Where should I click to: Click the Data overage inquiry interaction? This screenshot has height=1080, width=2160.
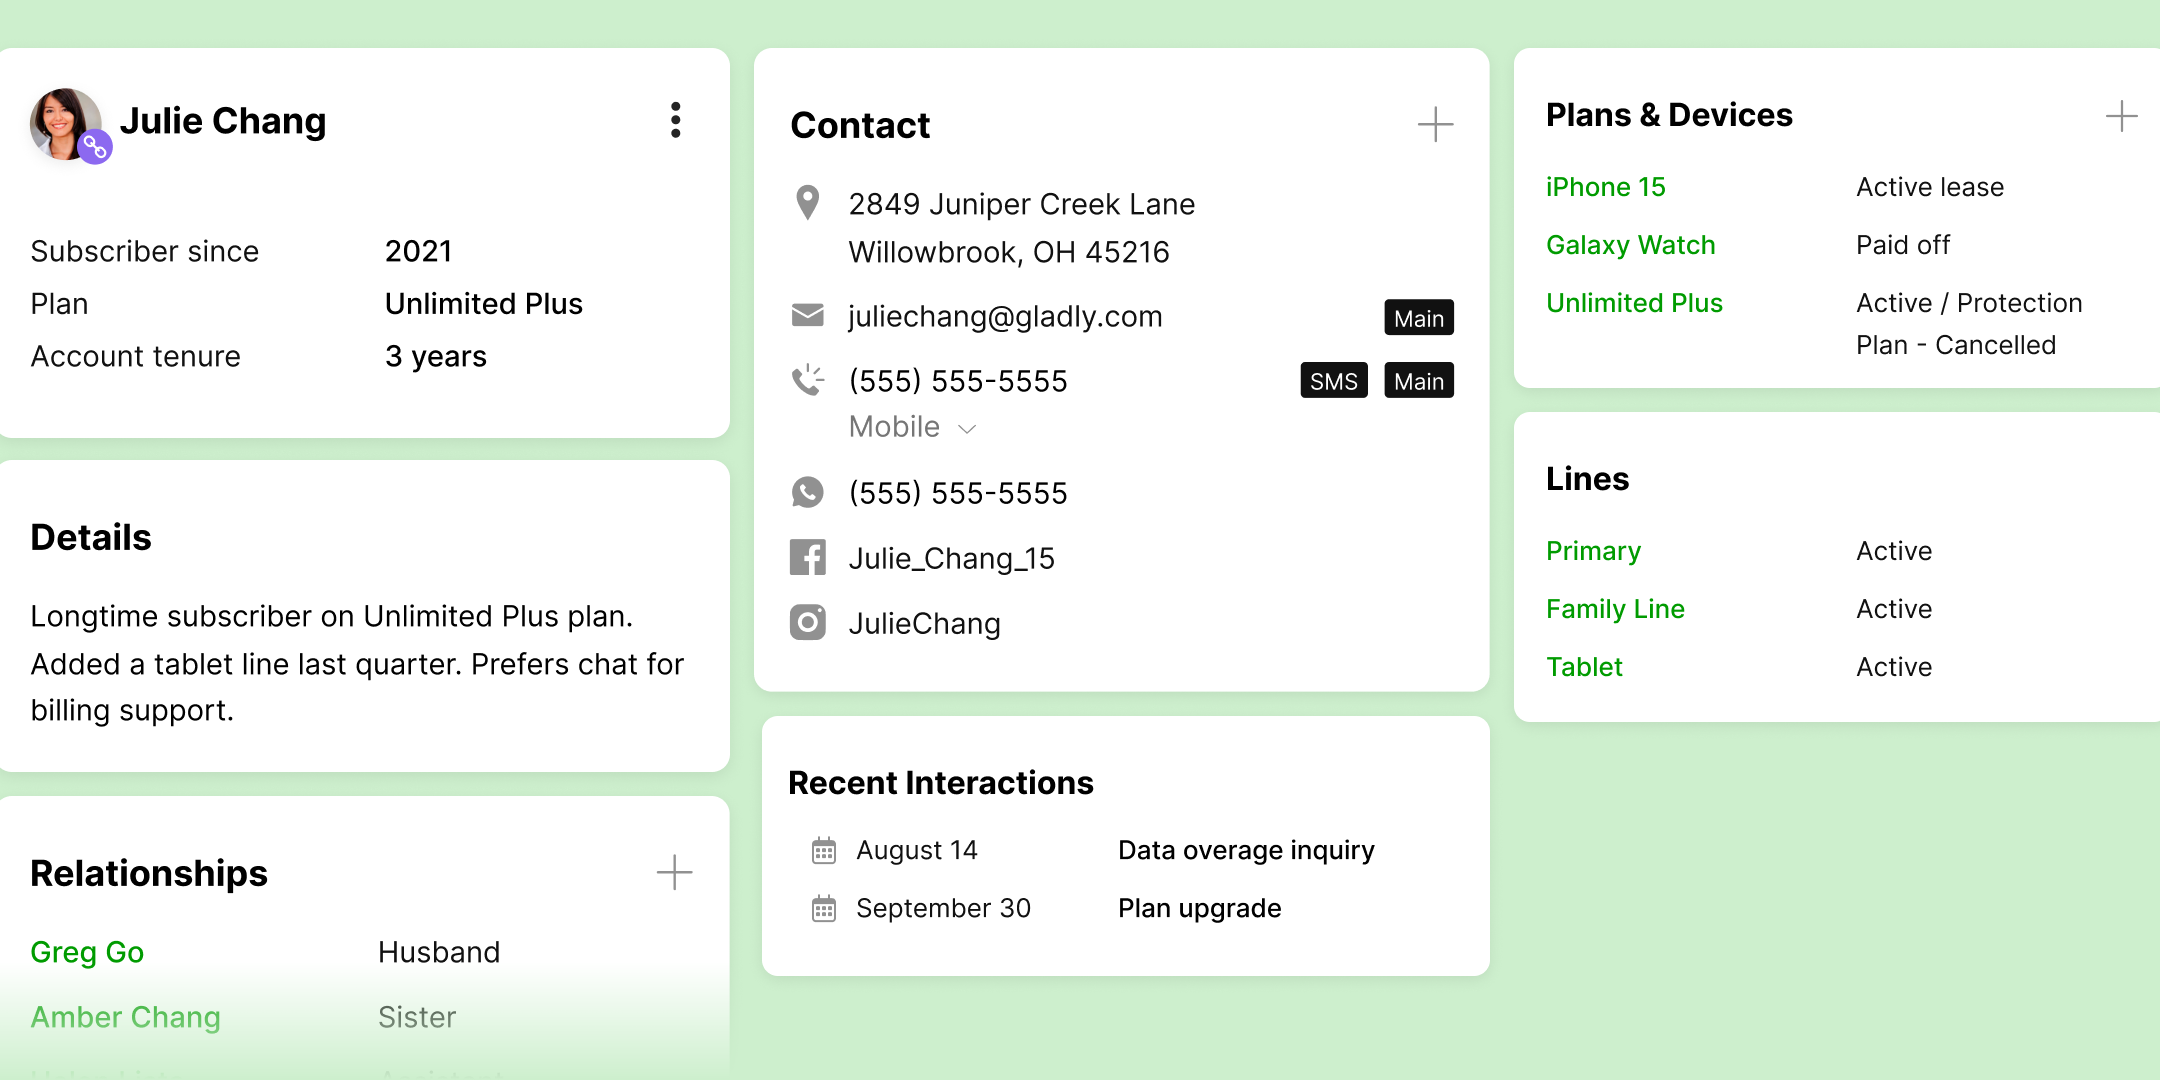(1246, 850)
